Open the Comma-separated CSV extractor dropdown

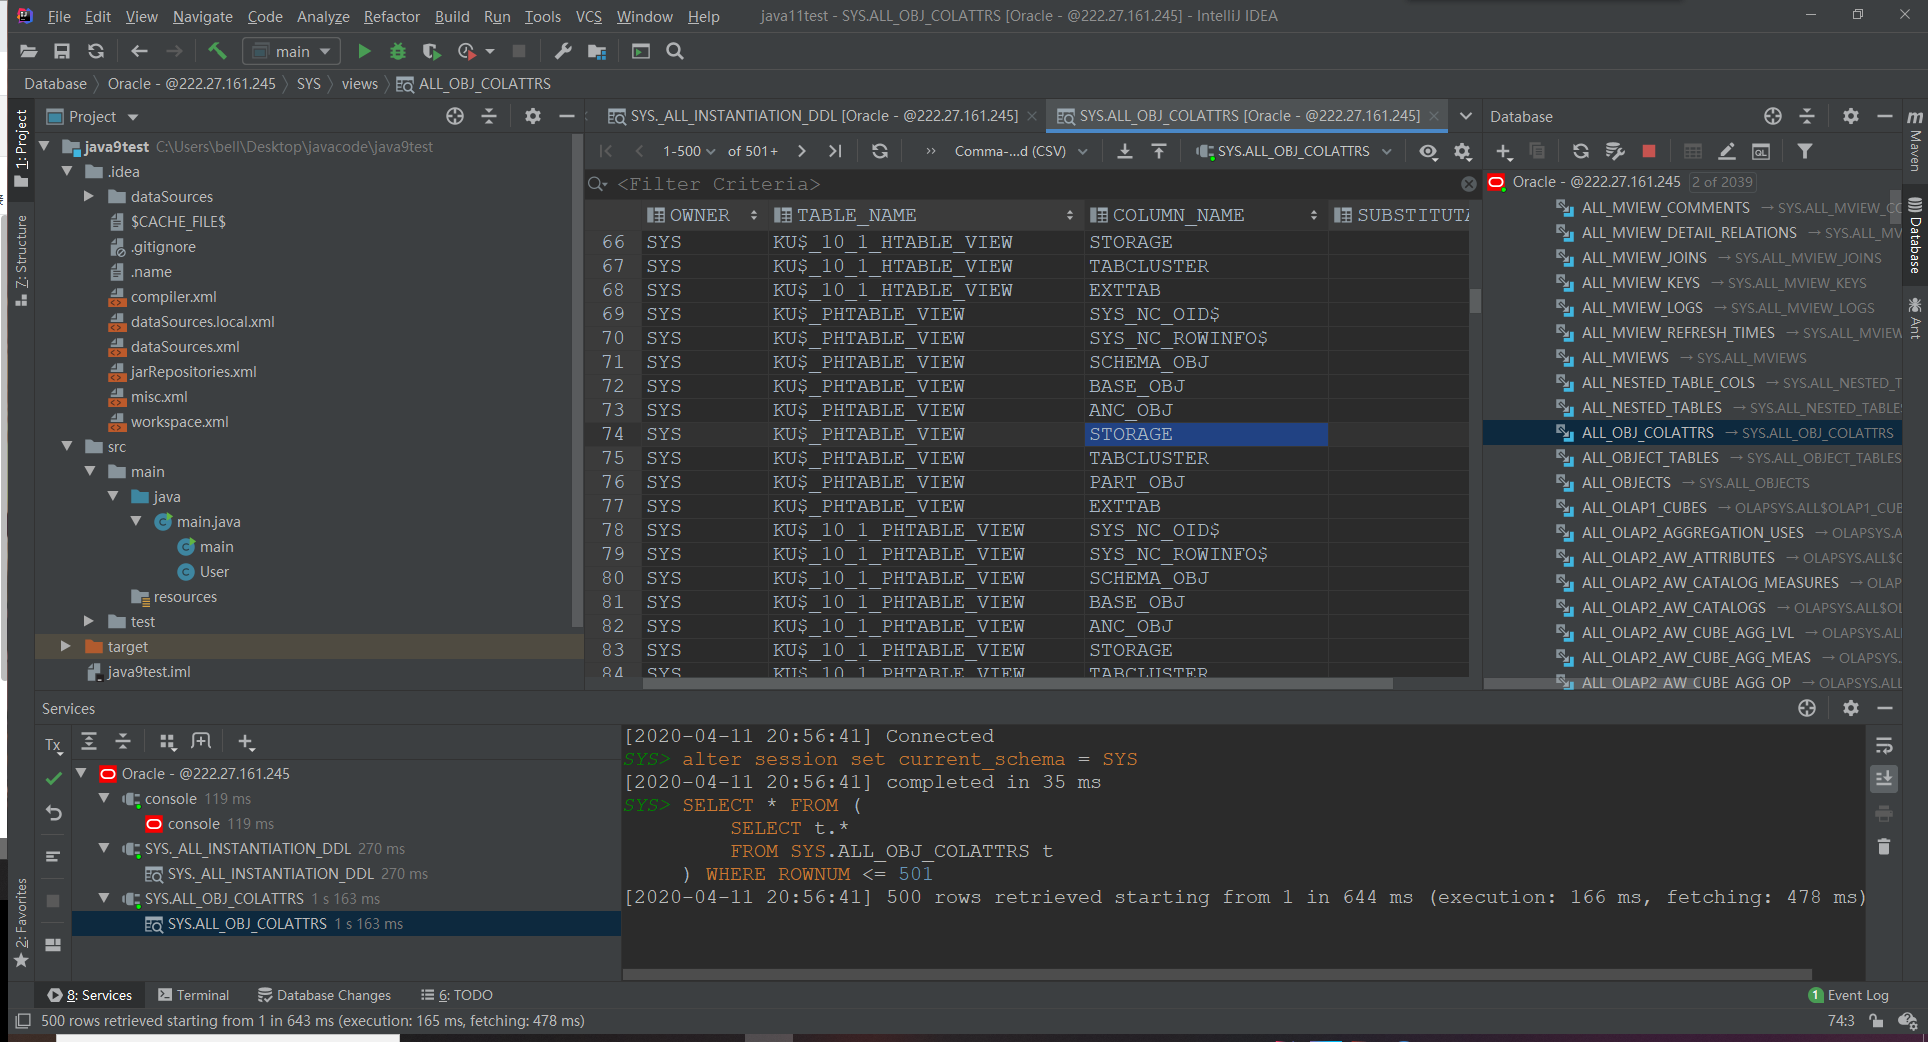1020,151
